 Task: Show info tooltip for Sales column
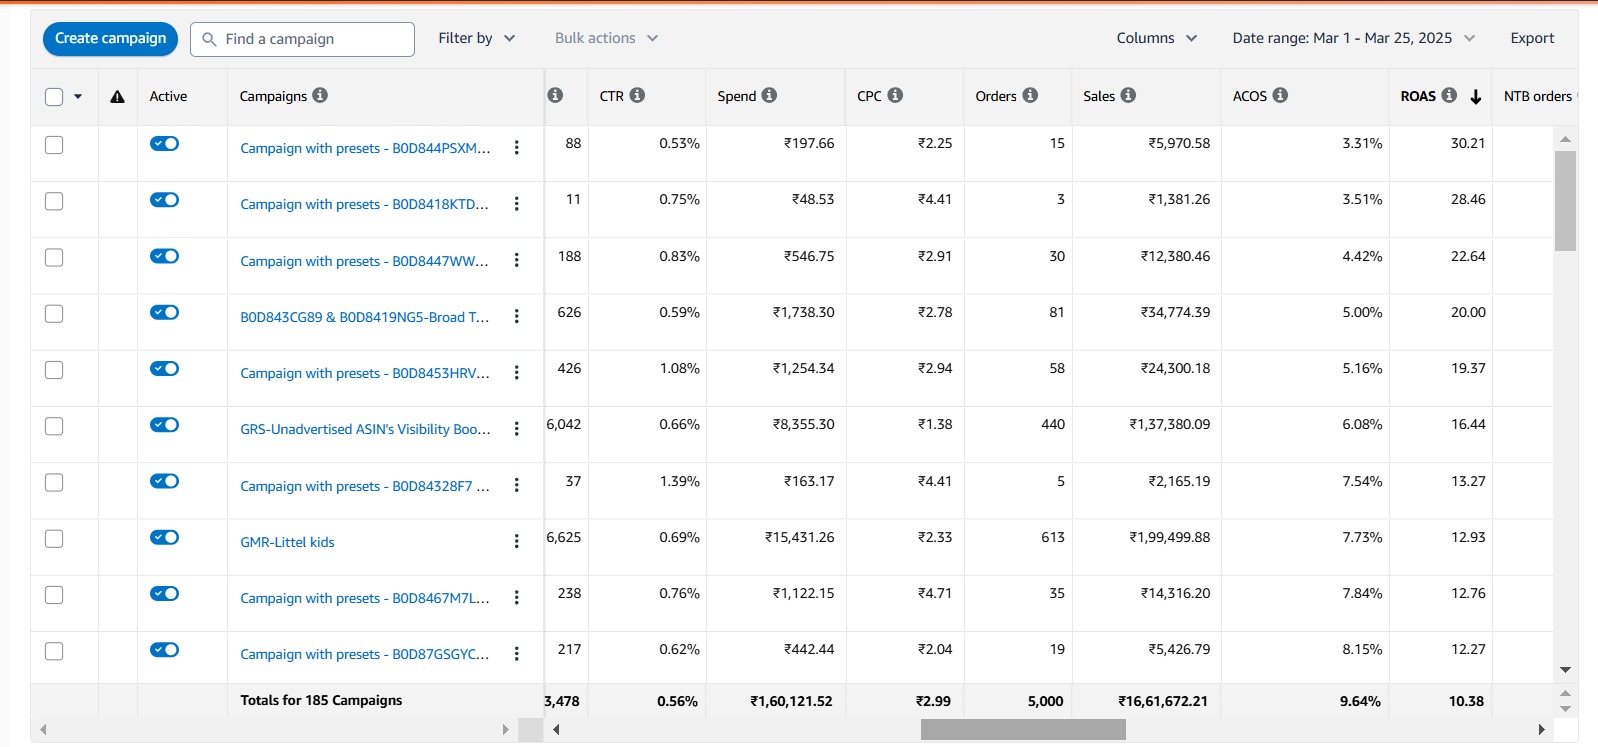(x=1128, y=95)
